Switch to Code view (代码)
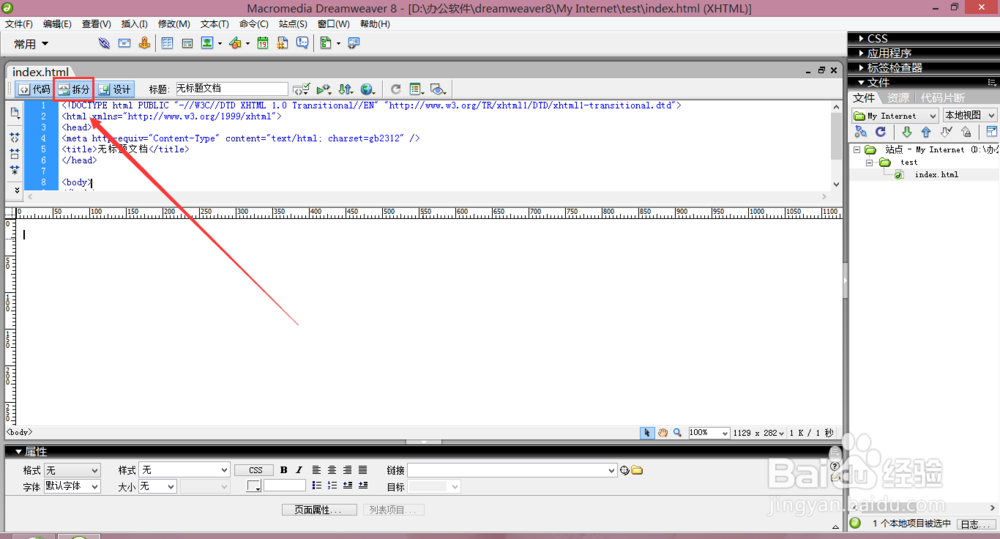The image size is (1000, 539). (34, 89)
